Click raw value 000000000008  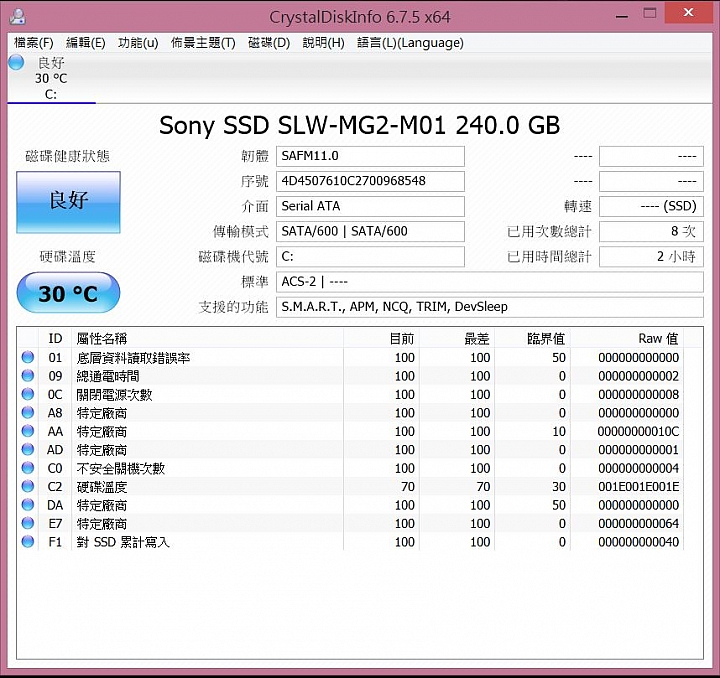click(x=638, y=395)
